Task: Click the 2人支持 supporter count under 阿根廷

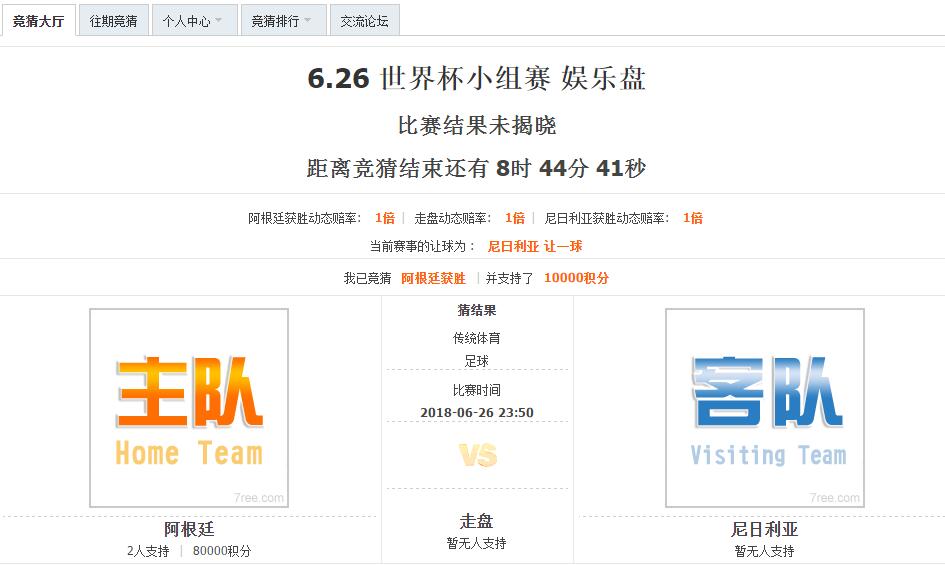Action: [x=148, y=551]
